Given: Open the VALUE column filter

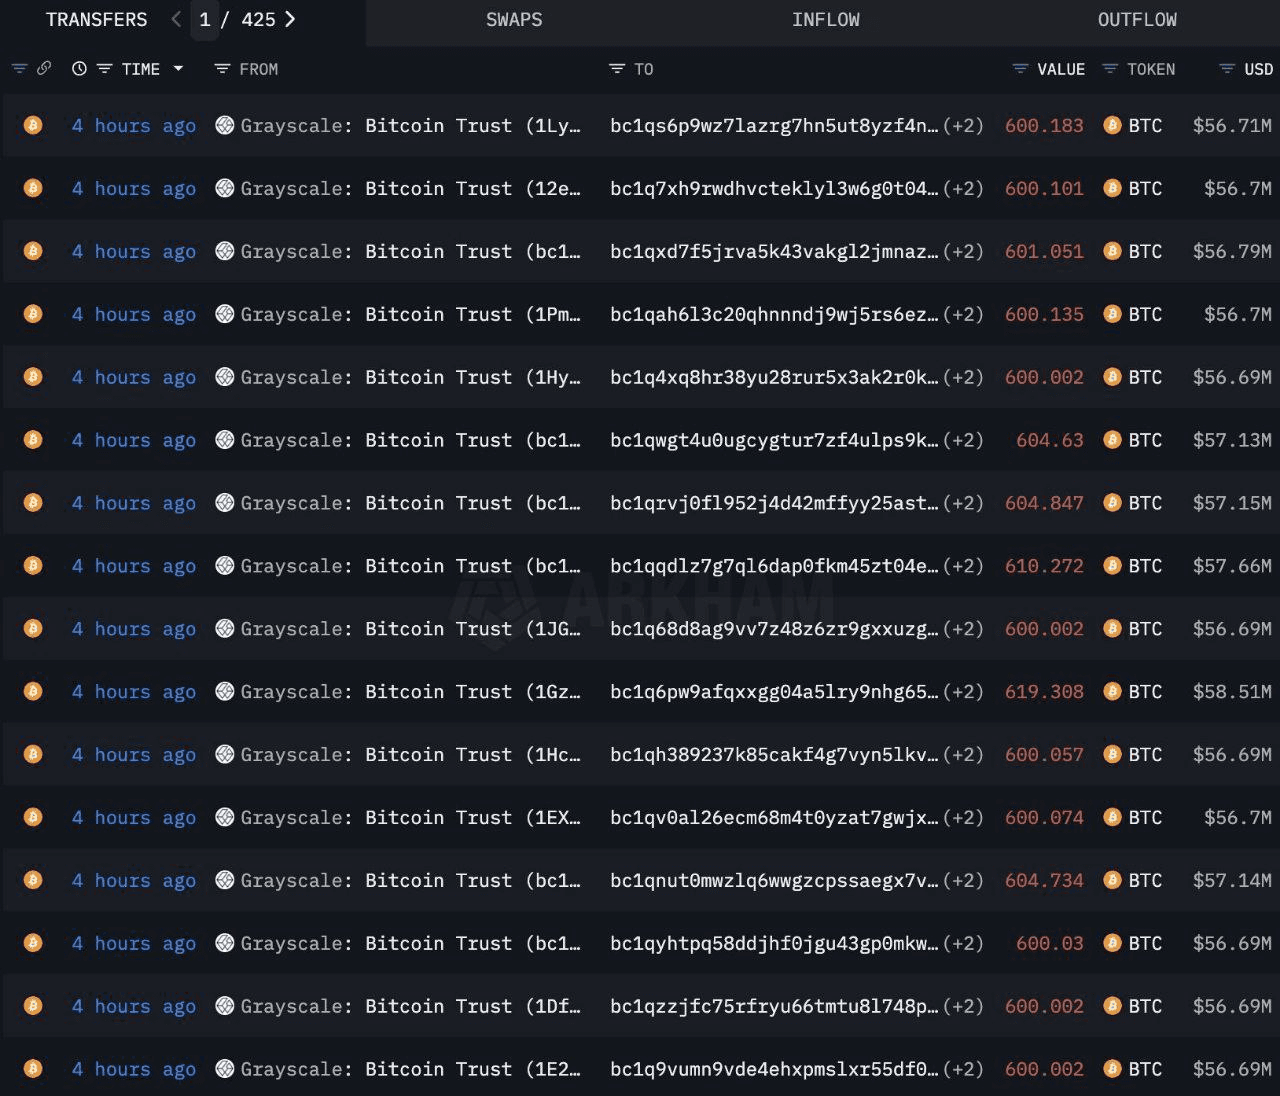Looking at the screenshot, I should coord(1020,69).
